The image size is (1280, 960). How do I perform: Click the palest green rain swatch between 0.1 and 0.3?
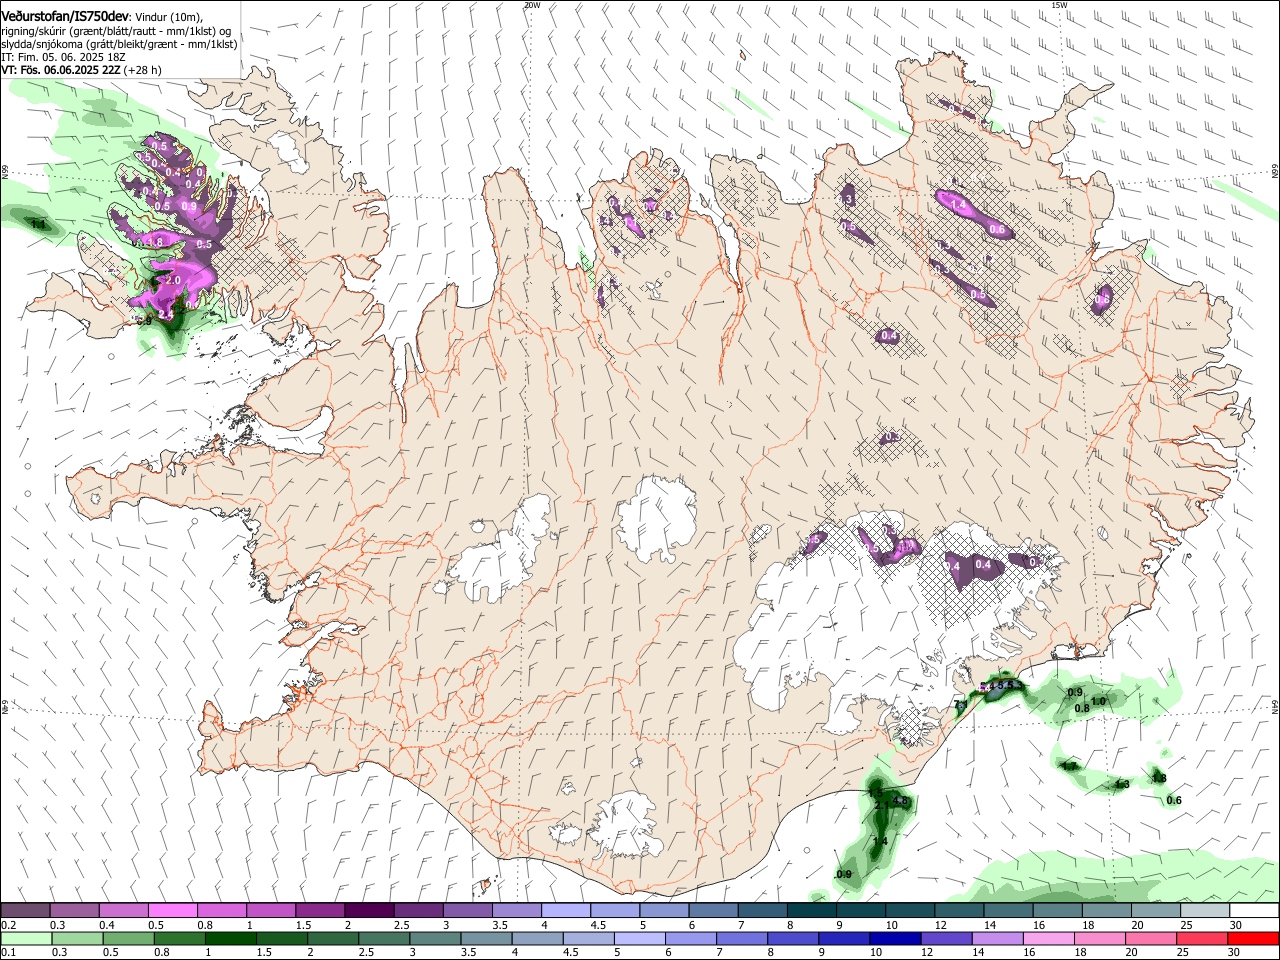pyautogui.click(x=26, y=939)
